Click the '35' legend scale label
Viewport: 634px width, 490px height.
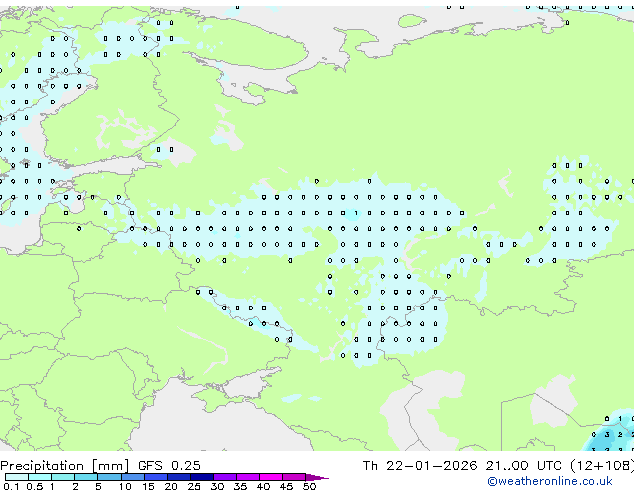pos(240,486)
